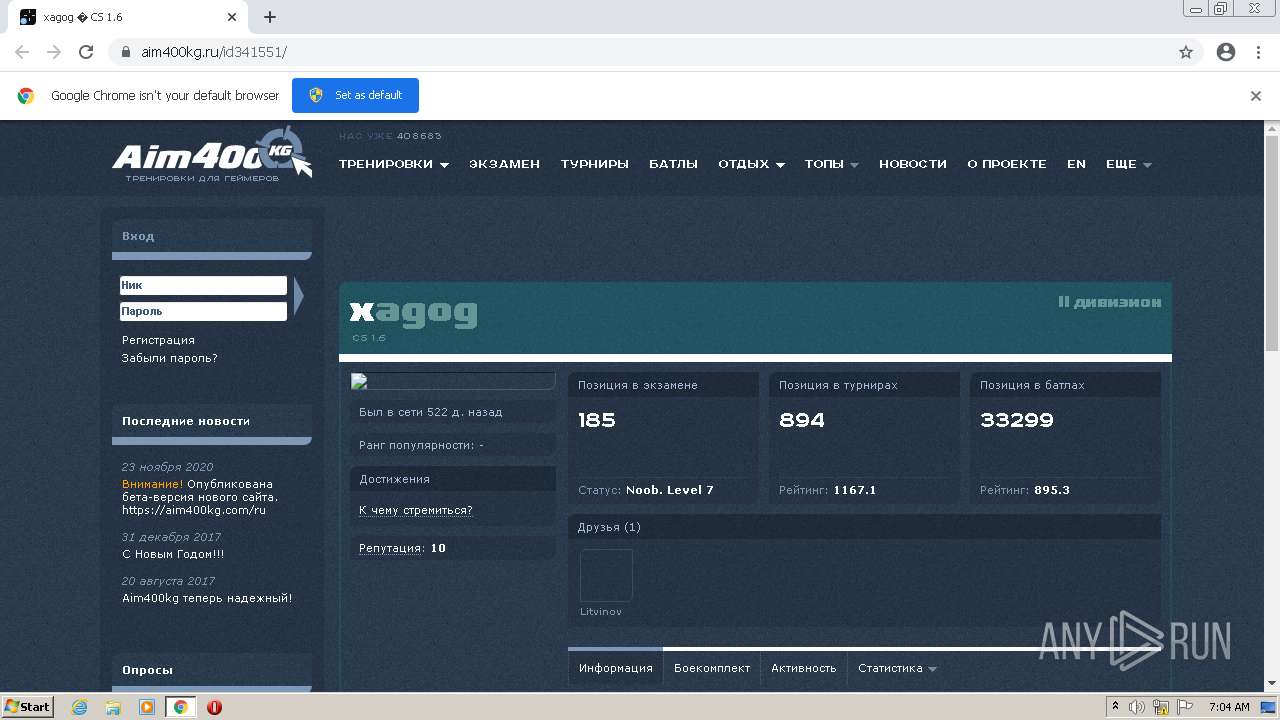The width and height of the screenshot is (1280, 720).
Task: Dismiss the default browser notification bar
Action: point(1256,96)
